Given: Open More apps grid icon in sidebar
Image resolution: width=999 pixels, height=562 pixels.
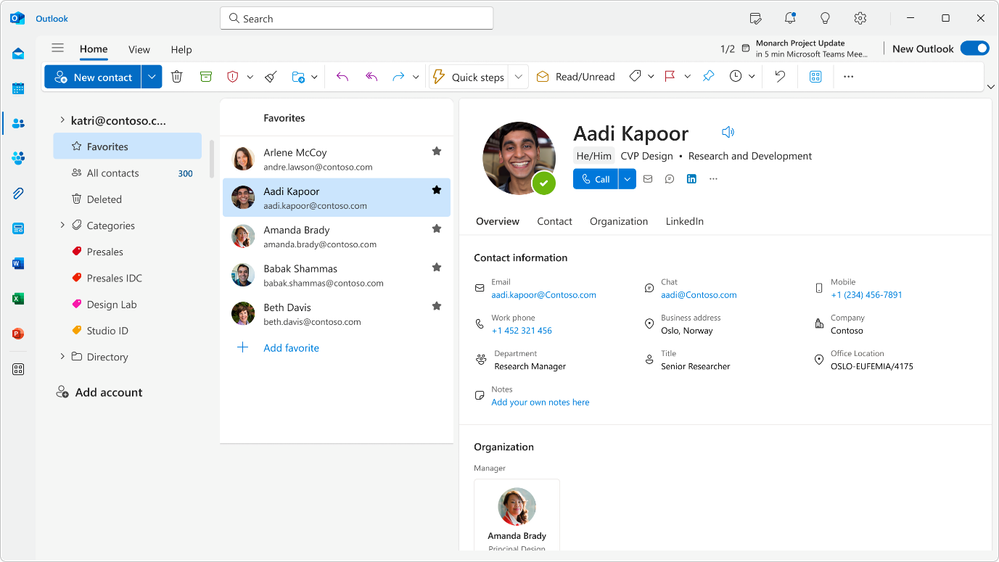Looking at the screenshot, I should 18,369.
